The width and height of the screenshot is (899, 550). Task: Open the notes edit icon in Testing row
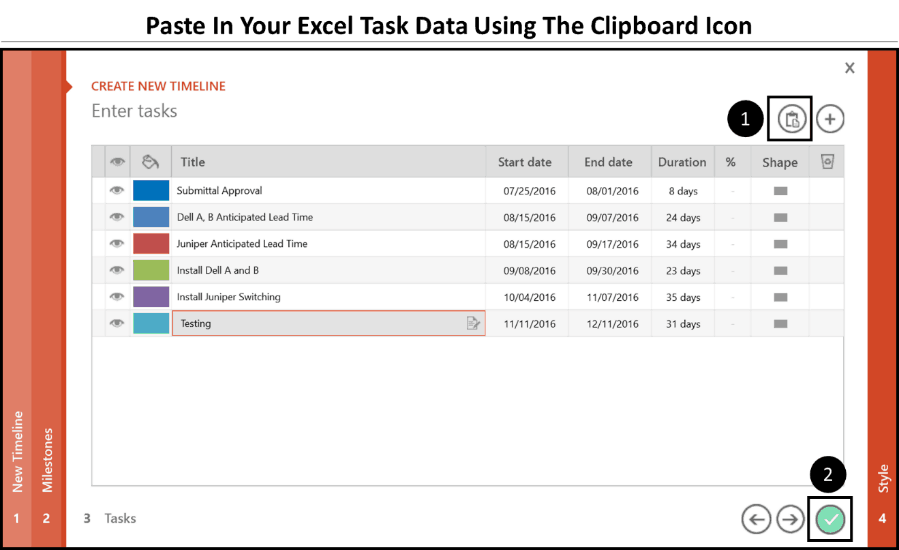[473, 323]
